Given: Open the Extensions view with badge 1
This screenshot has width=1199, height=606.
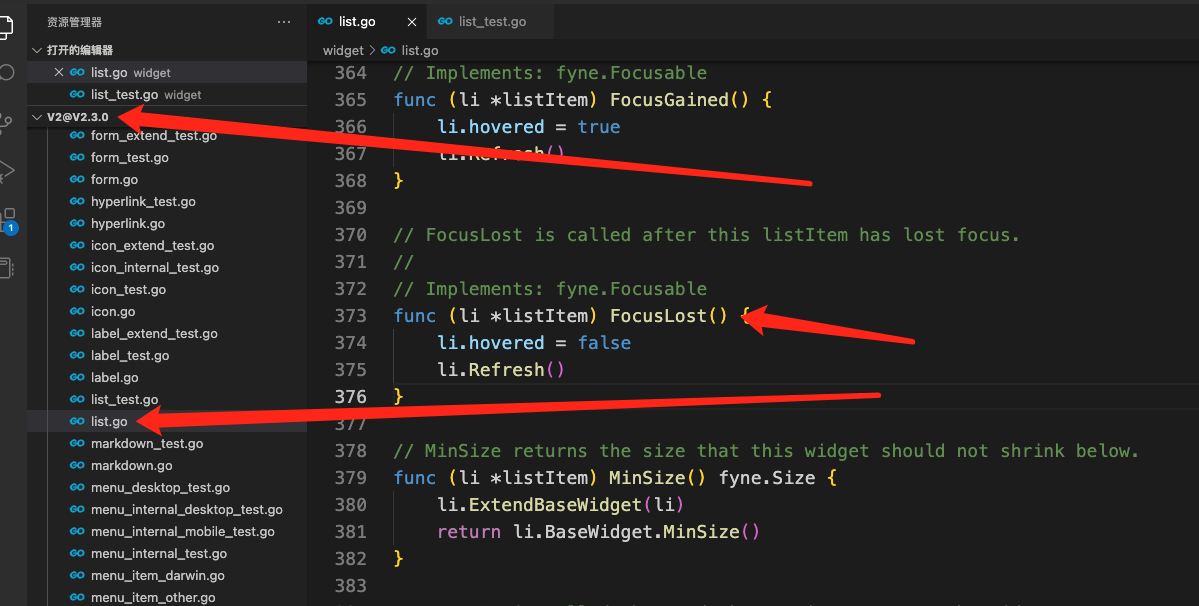Looking at the screenshot, I should (x=8, y=220).
